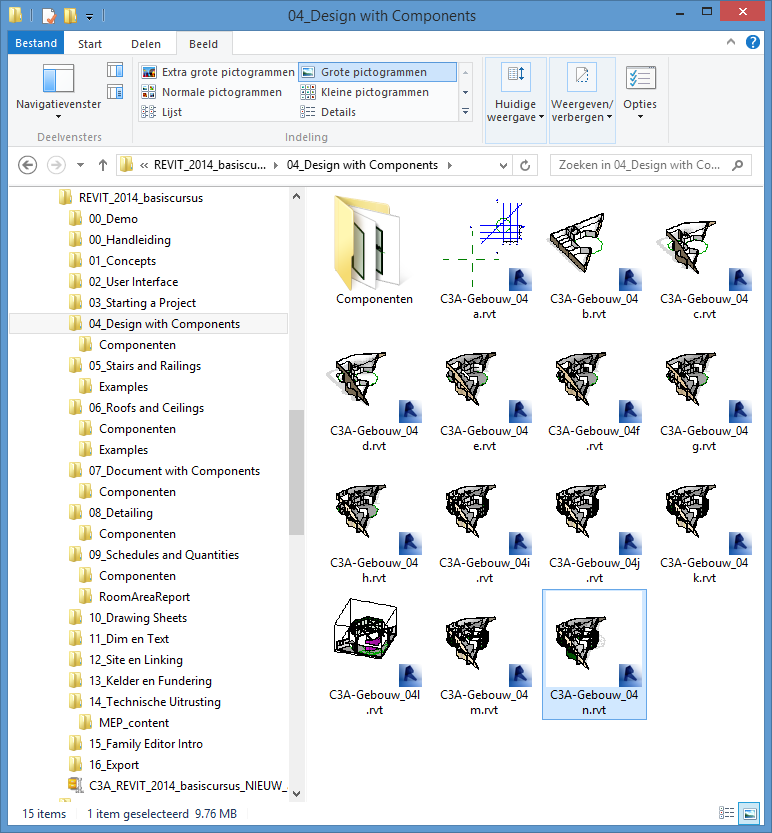Click the selected file C3A-Gebouw_04n.rvt

(x=594, y=654)
